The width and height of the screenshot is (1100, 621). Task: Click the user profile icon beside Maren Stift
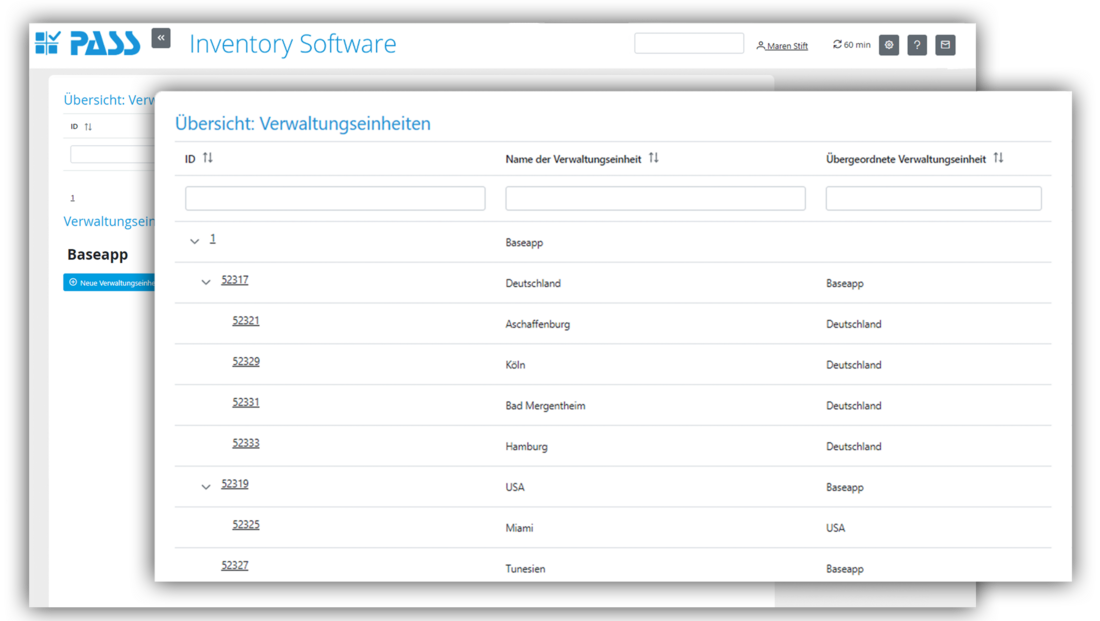click(x=762, y=45)
